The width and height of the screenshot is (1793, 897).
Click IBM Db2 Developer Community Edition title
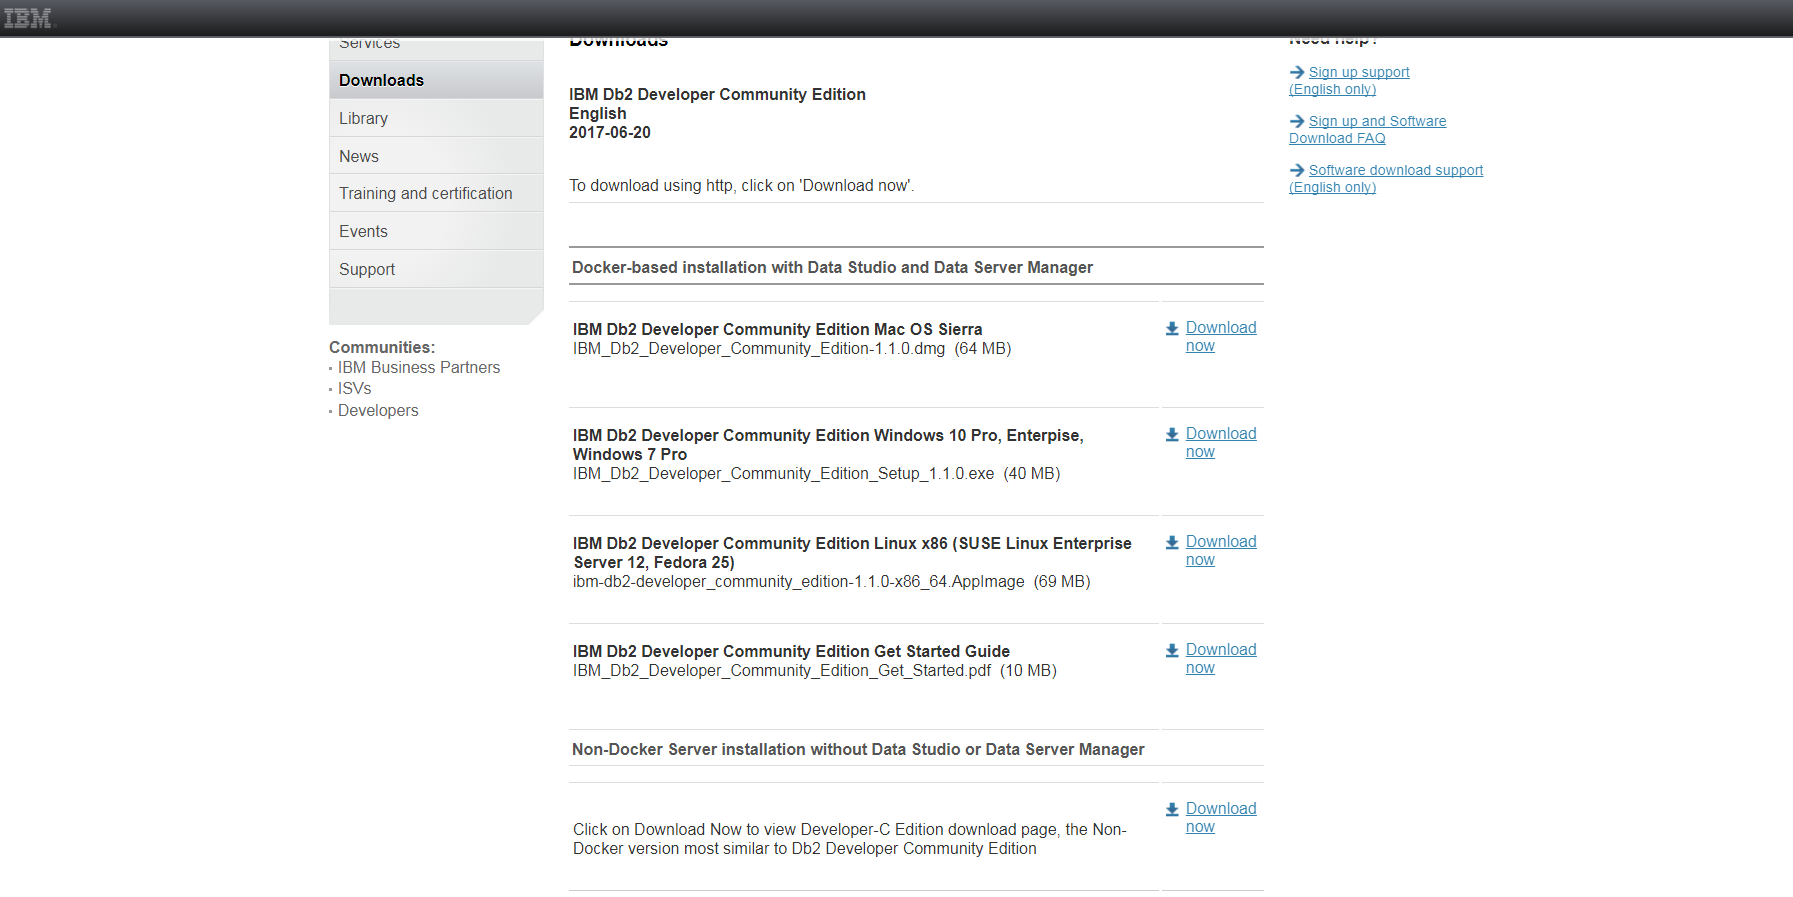pos(717,95)
